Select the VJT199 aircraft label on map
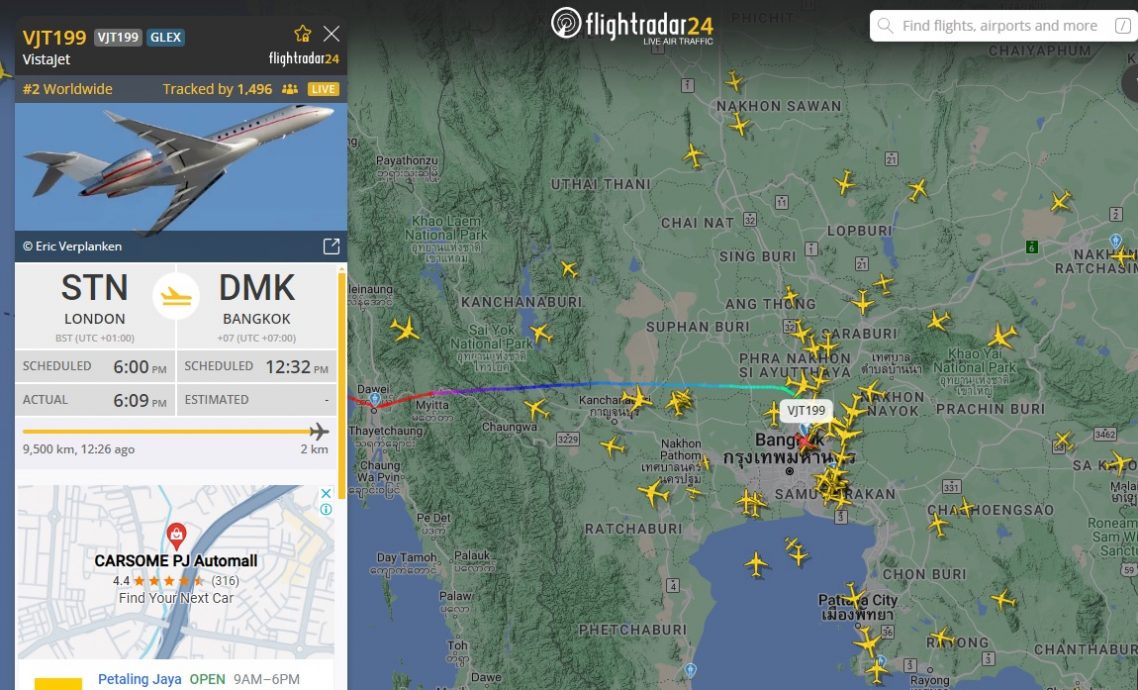1138x690 pixels. pos(806,411)
